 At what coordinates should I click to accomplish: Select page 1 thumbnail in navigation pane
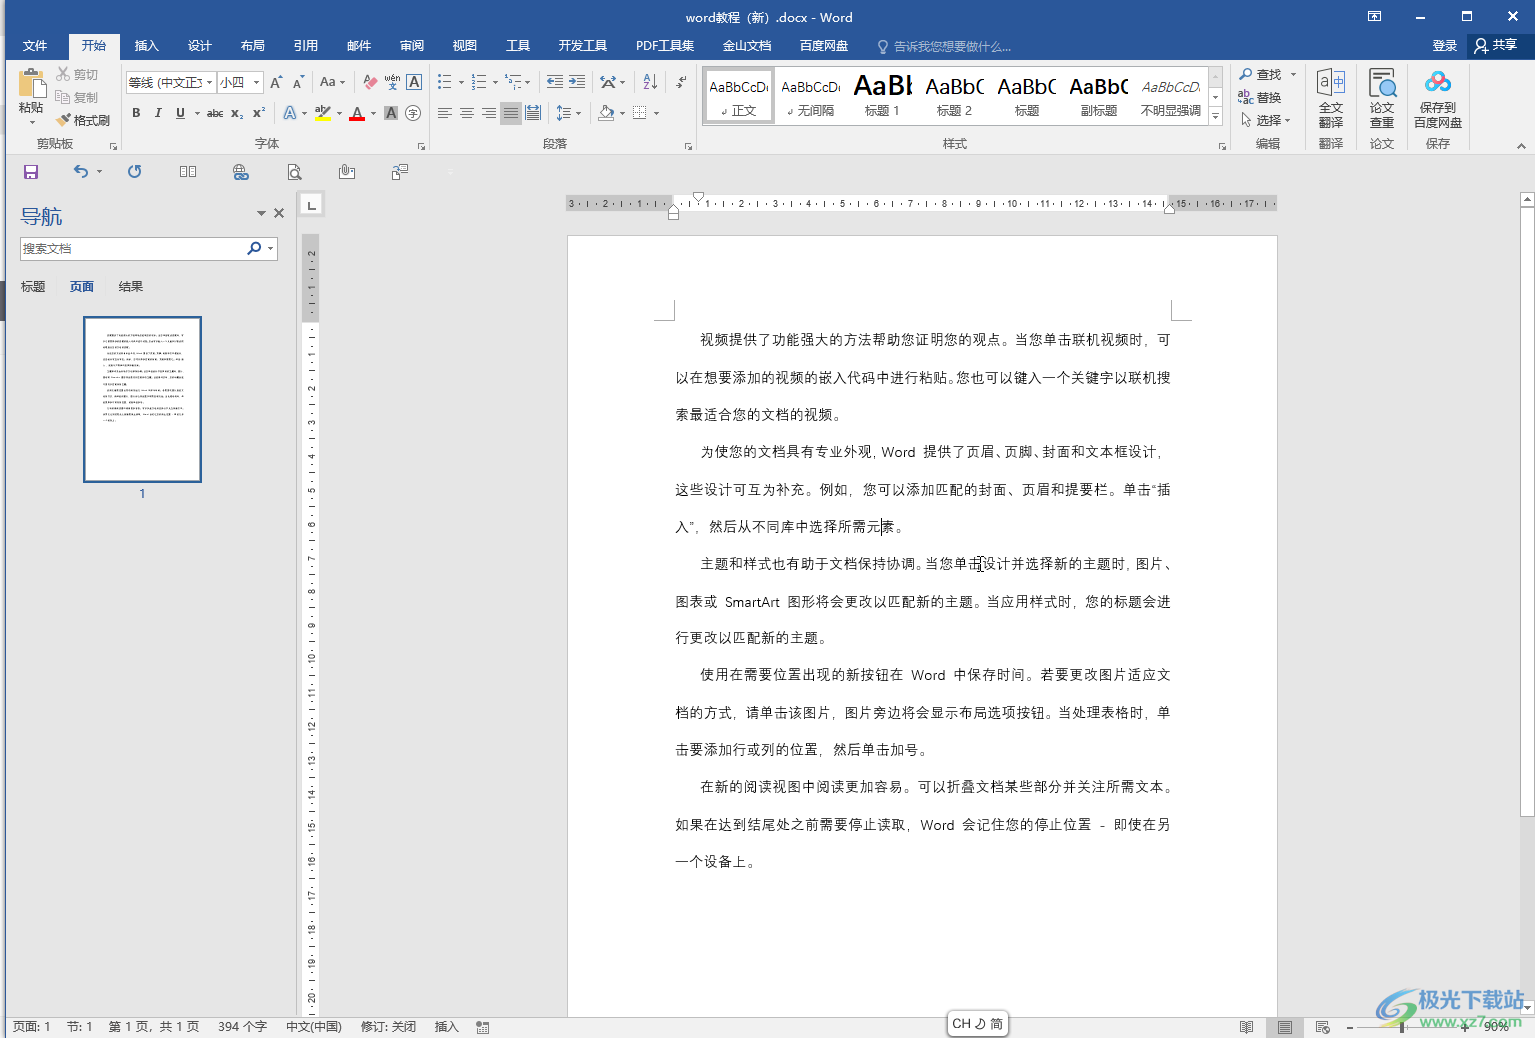(x=142, y=399)
